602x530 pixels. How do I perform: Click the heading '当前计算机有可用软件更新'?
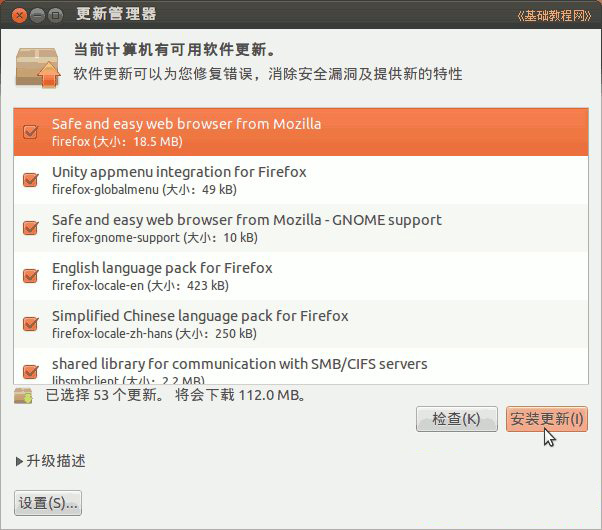point(175,50)
